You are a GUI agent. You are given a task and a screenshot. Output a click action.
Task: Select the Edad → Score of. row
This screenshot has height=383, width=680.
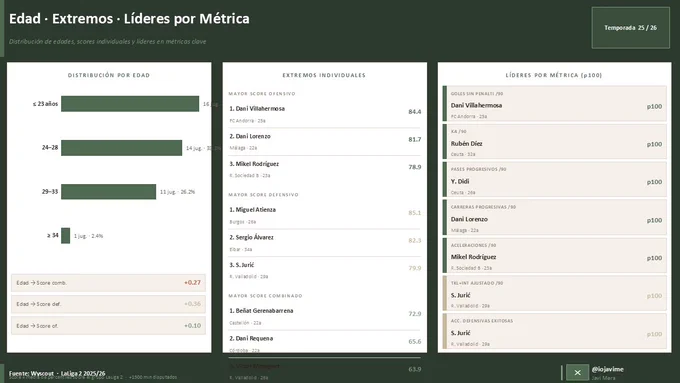pos(108,326)
